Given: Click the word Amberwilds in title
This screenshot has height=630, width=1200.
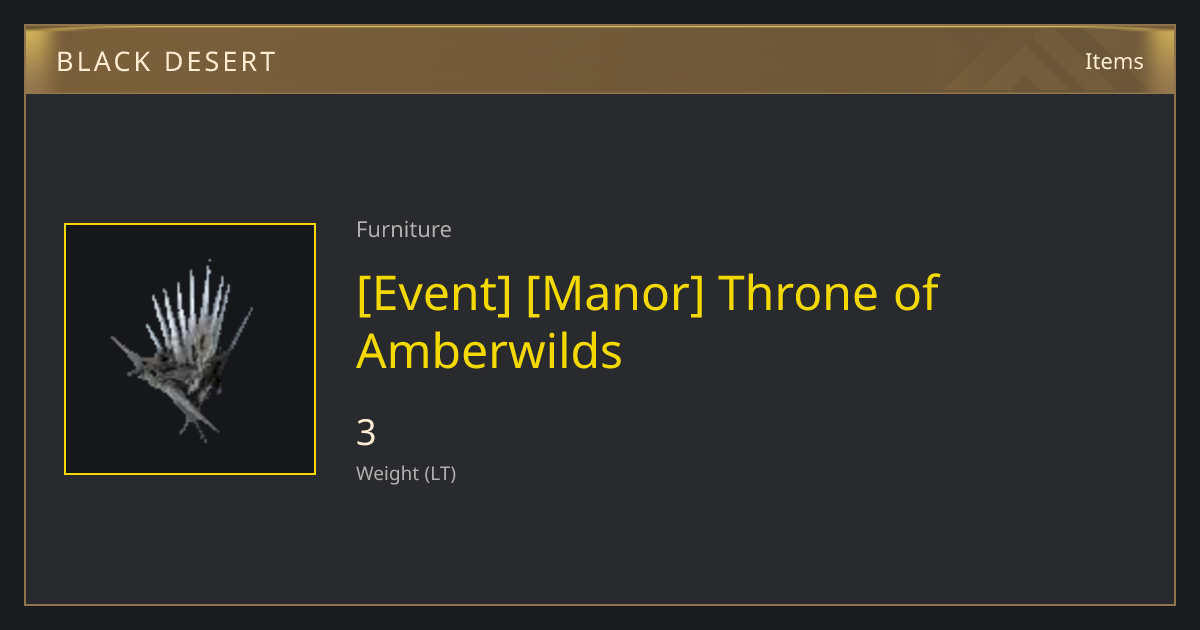Looking at the screenshot, I should coord(489,352).
